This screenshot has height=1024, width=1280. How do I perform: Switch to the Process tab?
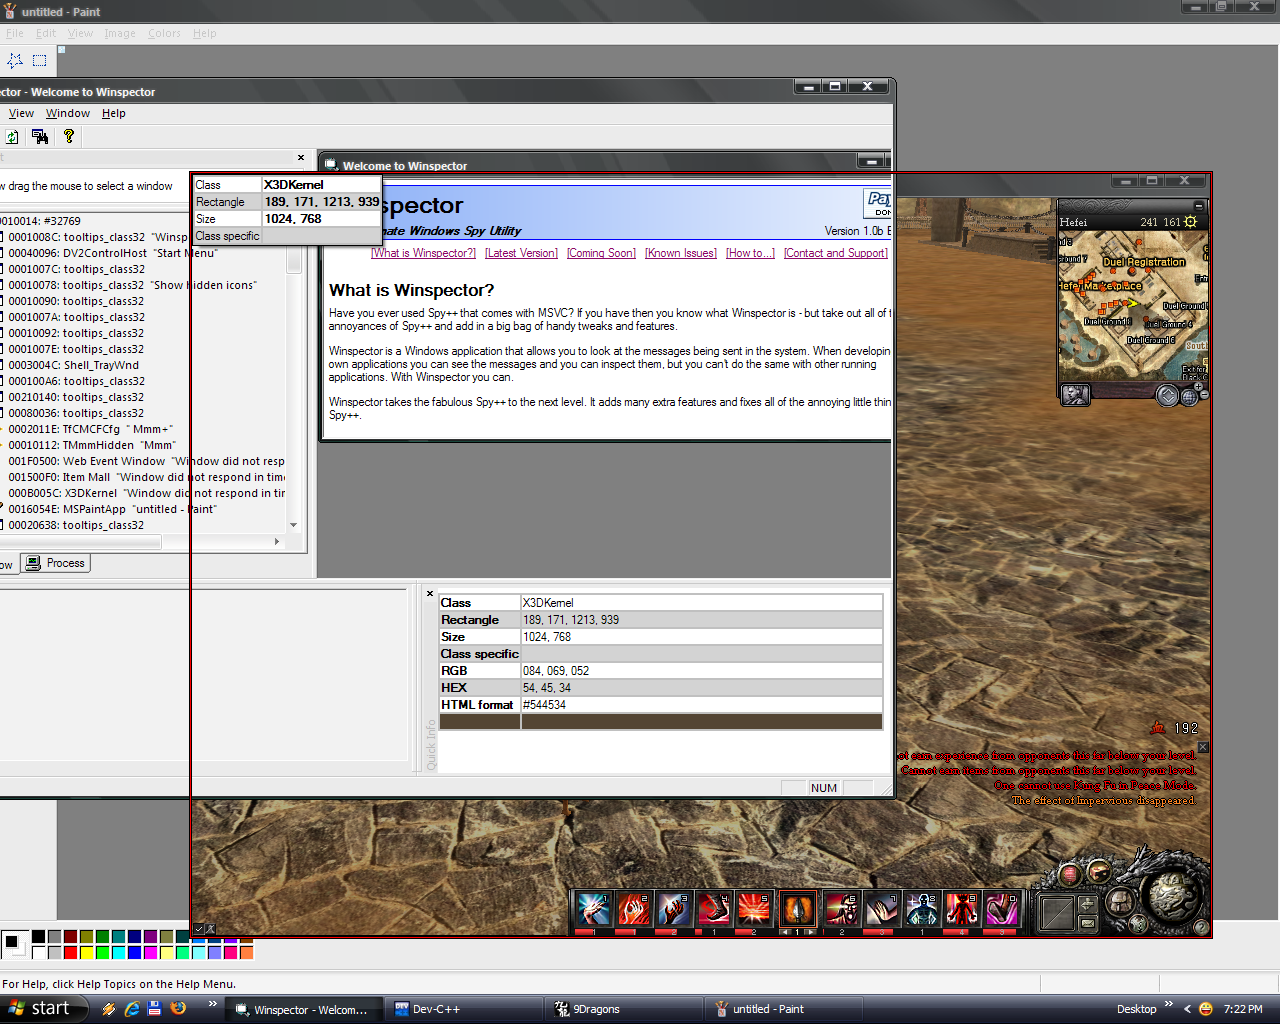(x=57, y=563)
